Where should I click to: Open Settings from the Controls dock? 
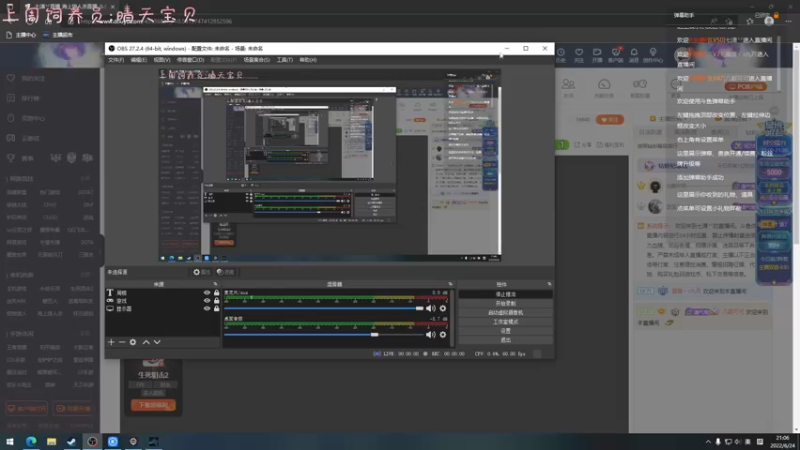pyautogui.click(x=506, y=331)
